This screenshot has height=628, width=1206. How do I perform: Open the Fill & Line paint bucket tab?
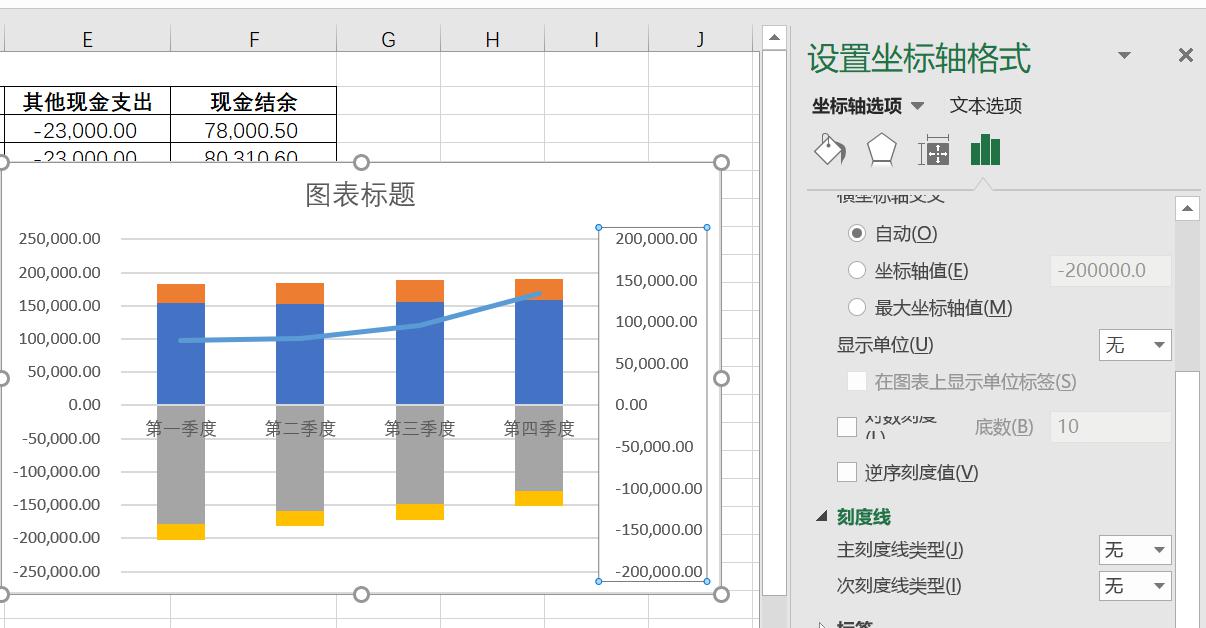(x=829, y=150)
